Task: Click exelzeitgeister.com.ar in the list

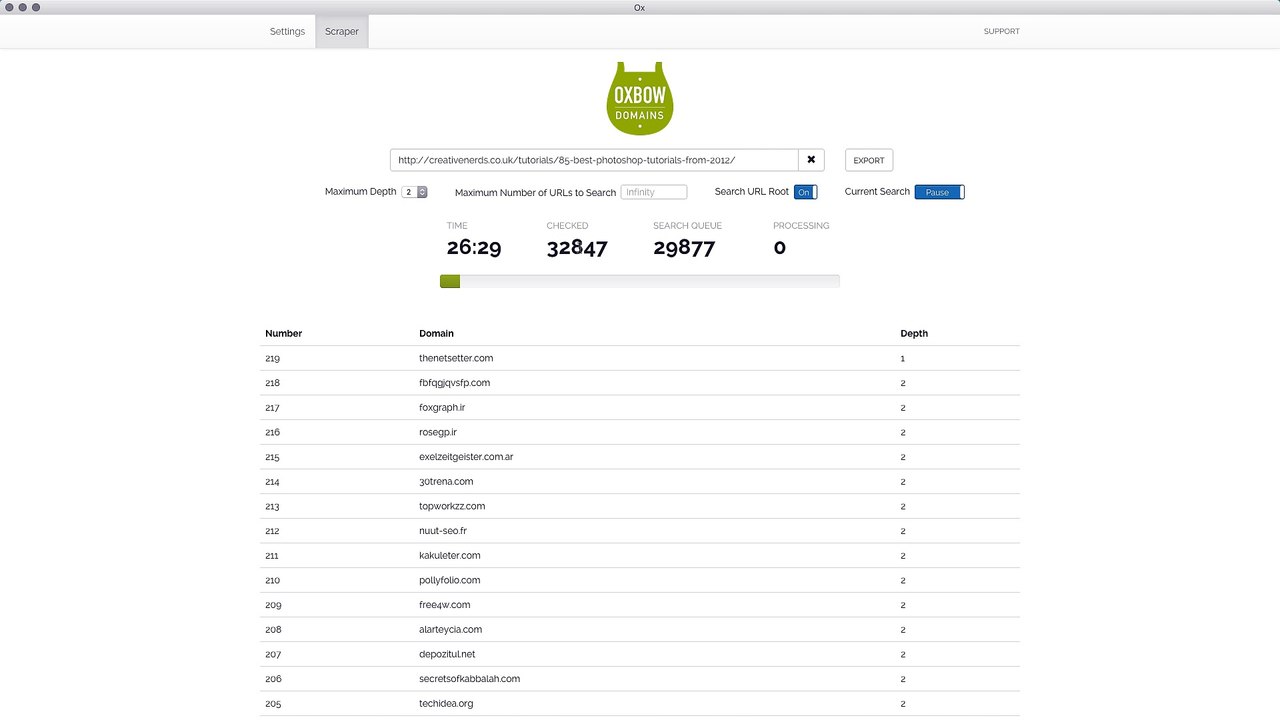Action: [466, 457]
